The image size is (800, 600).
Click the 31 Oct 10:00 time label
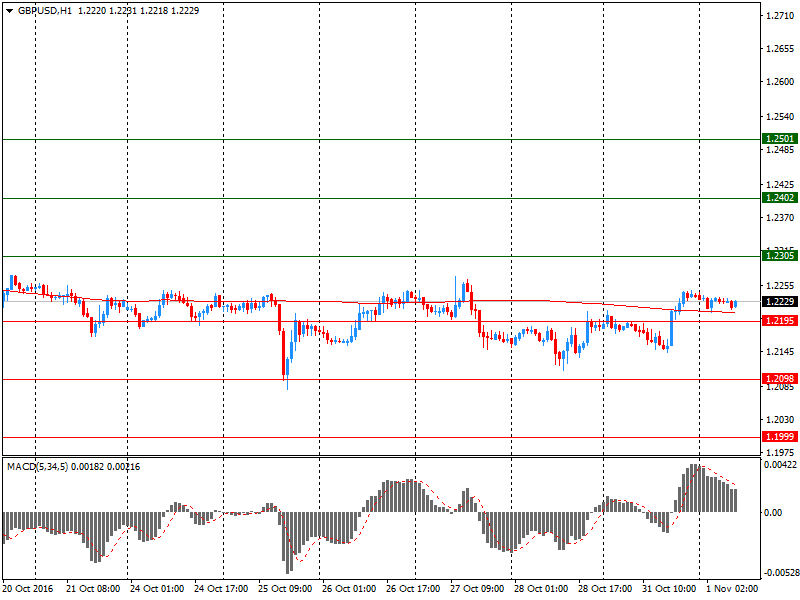pyautogui.click(x=669, y=589)
